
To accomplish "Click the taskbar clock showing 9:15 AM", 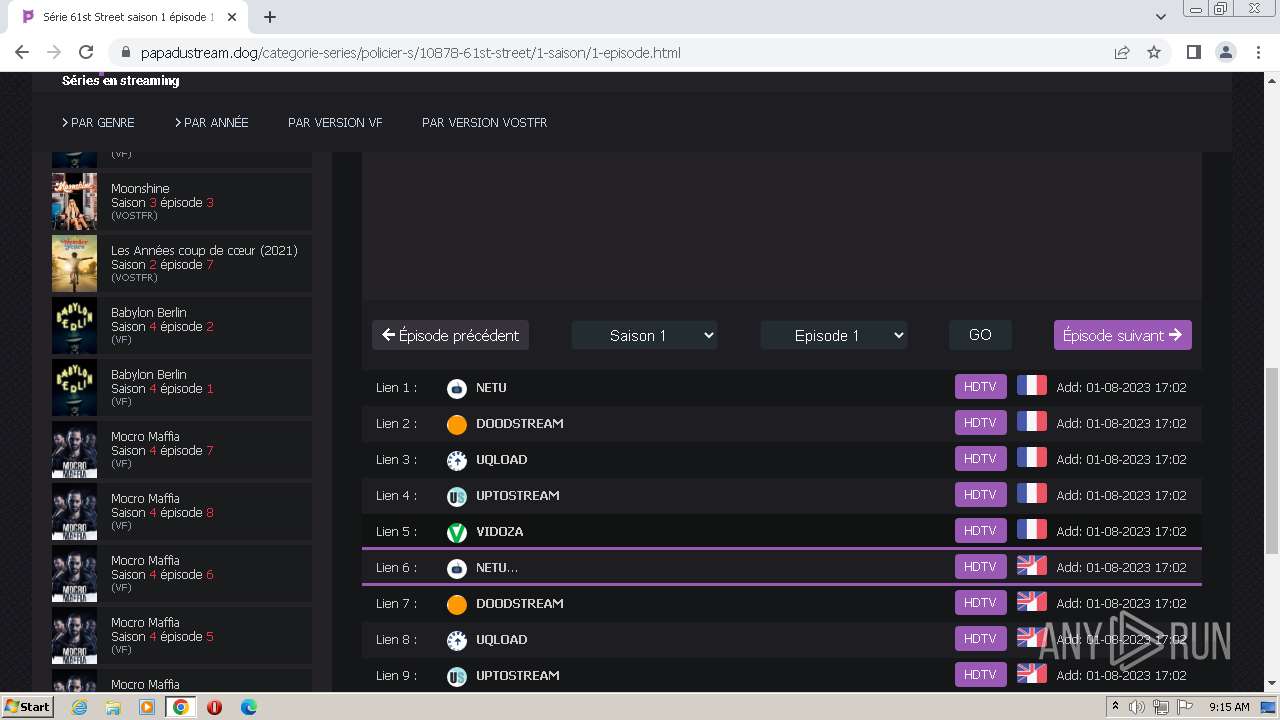I will [x=1229, y=707].
